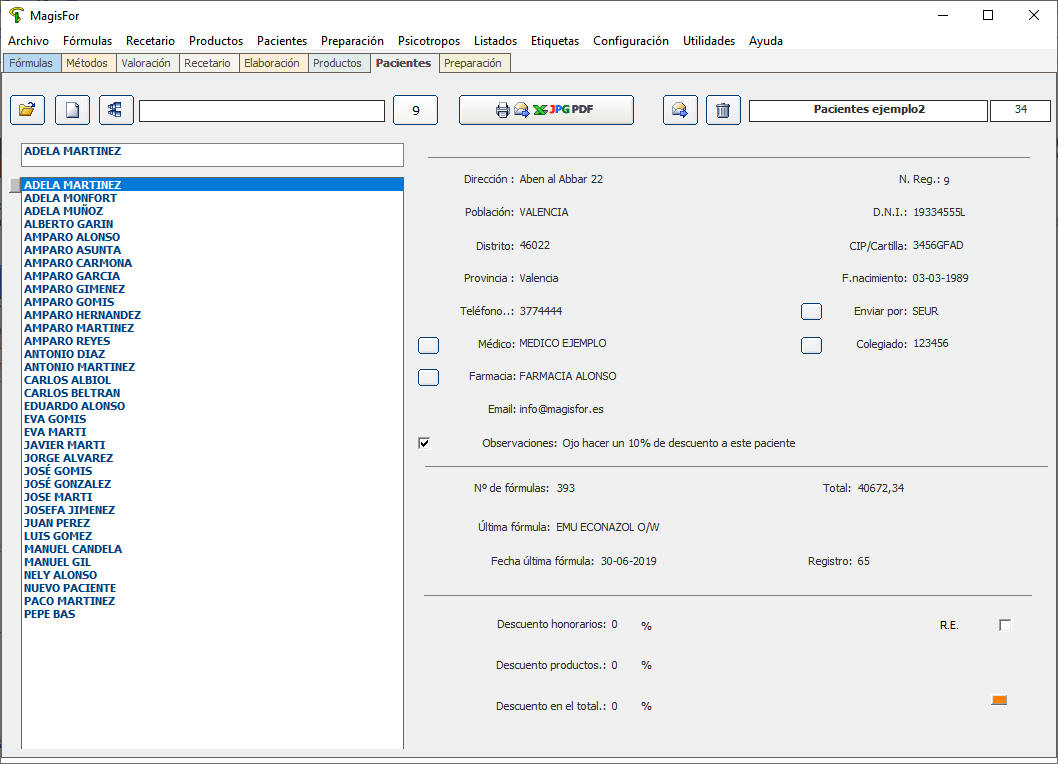Select patient NUEVO PACIENTE in list

click(70, 588)
